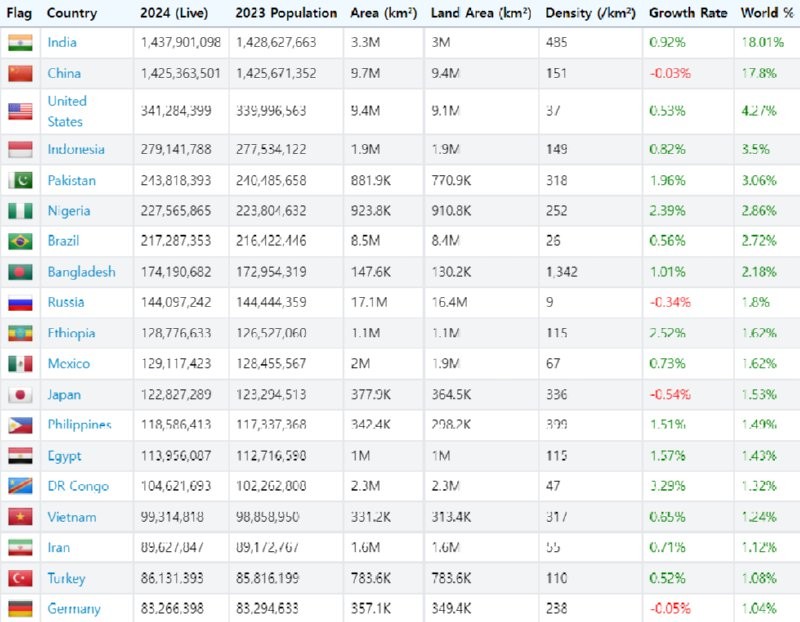Click the Growth Rate column header
The image size is (800, 622).
[x=688, y=13]
